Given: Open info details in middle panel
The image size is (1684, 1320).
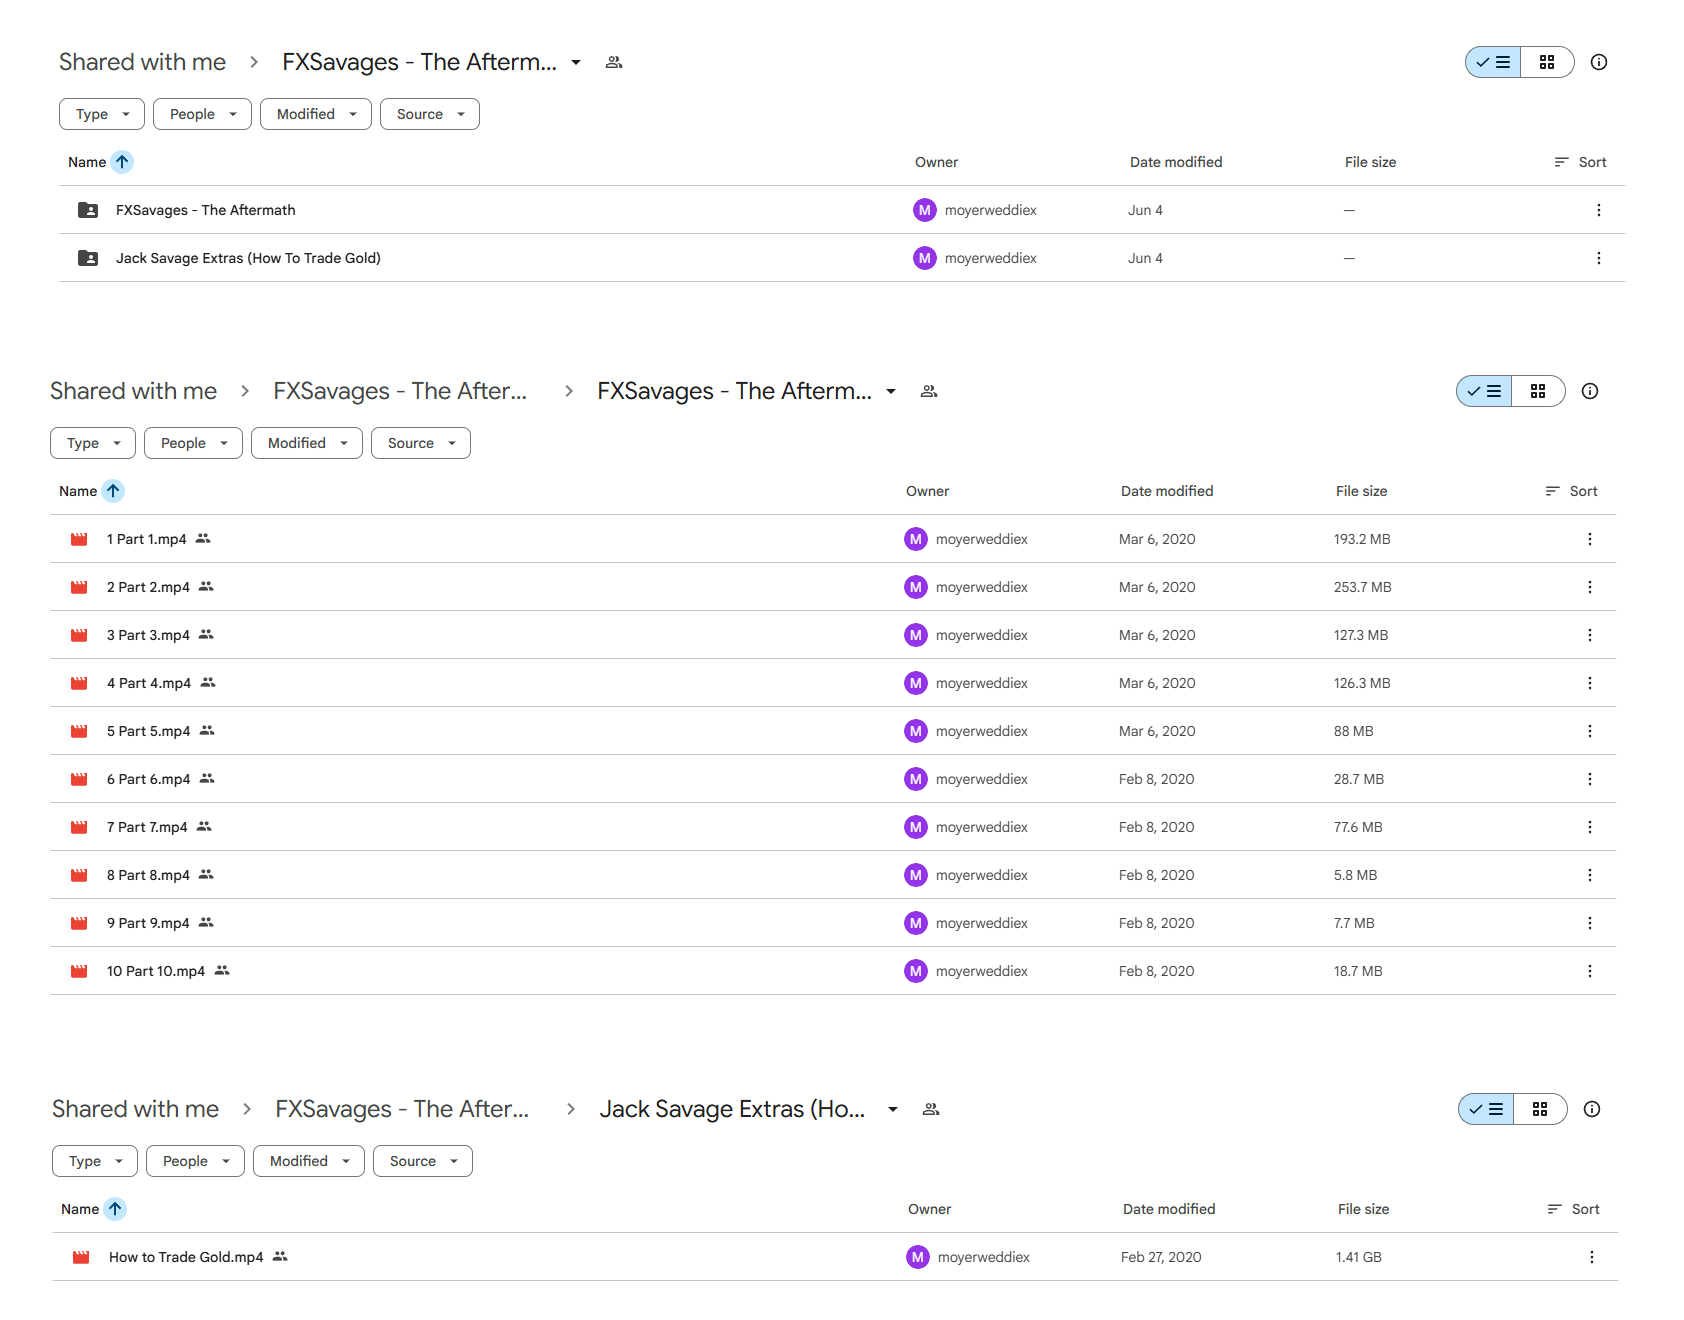Looking at the screenshot, I should (1590, 391).
